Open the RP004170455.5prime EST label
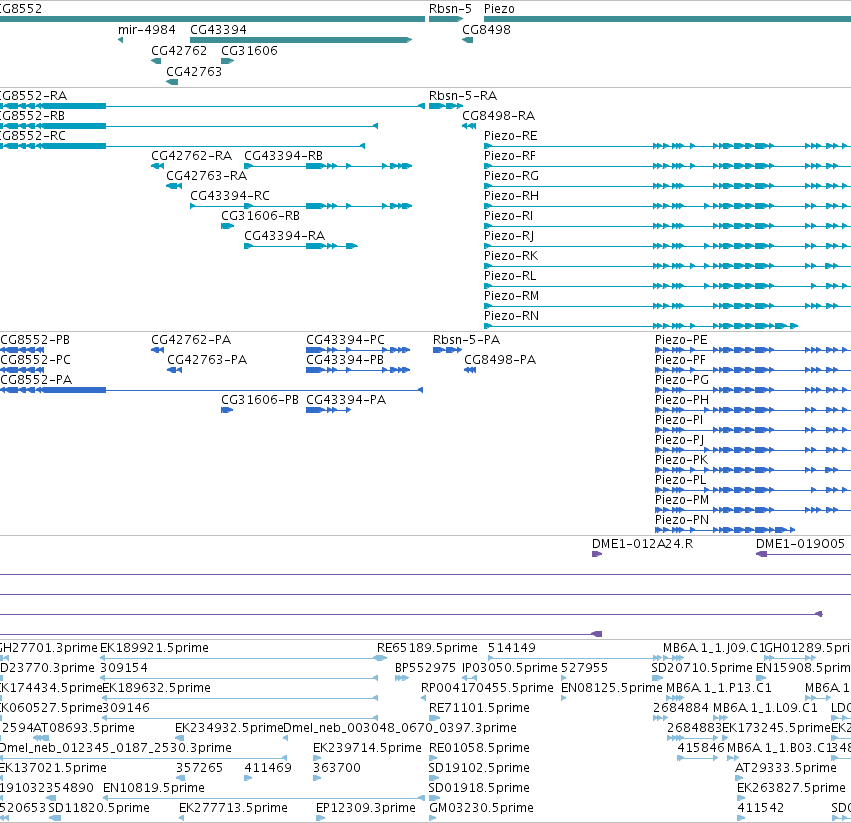851x823 pixels. (x=487, y=688)
